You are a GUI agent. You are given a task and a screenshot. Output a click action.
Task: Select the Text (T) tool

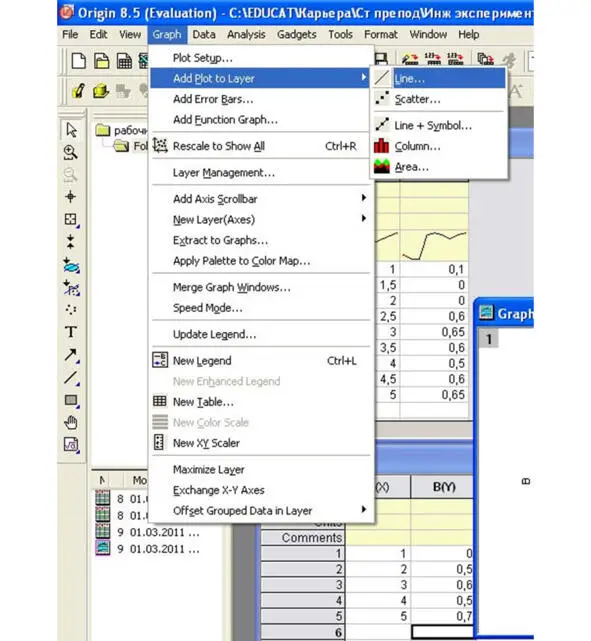coord(71,332)
